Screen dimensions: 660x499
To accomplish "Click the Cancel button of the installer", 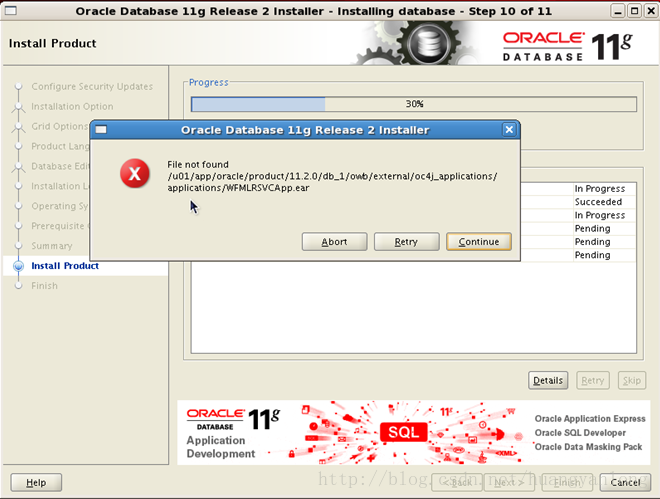I will click(x=625, y=483).
